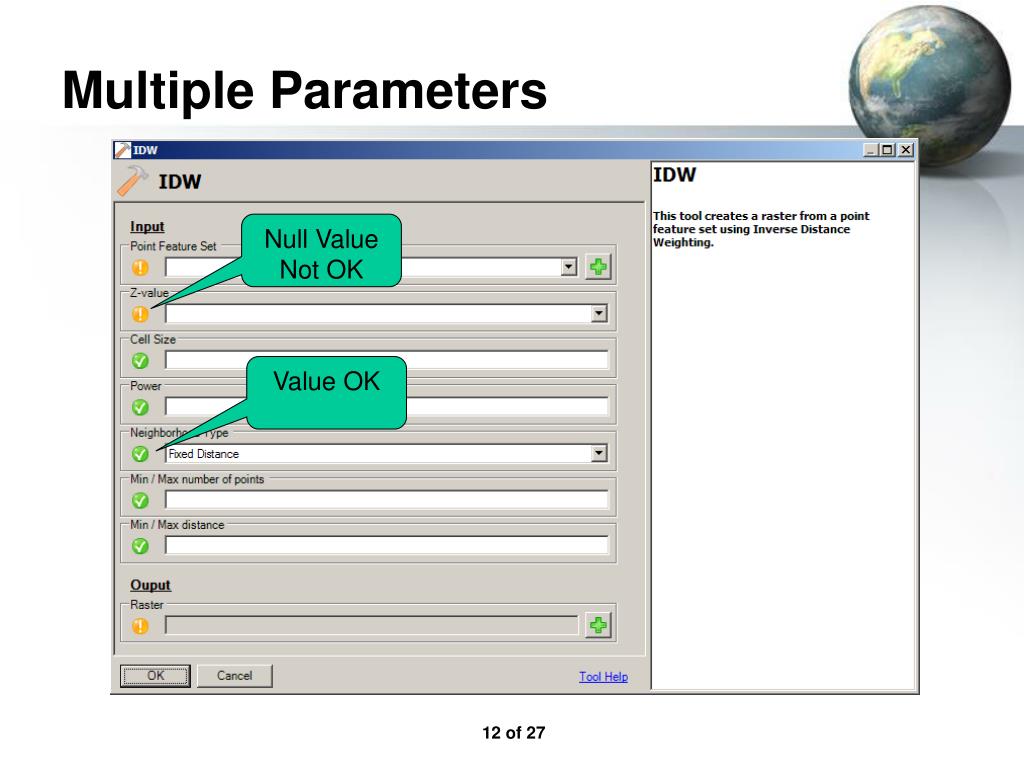Open the Tool Help link
This screenshot has width=1024, height=768.
point(603,677)
